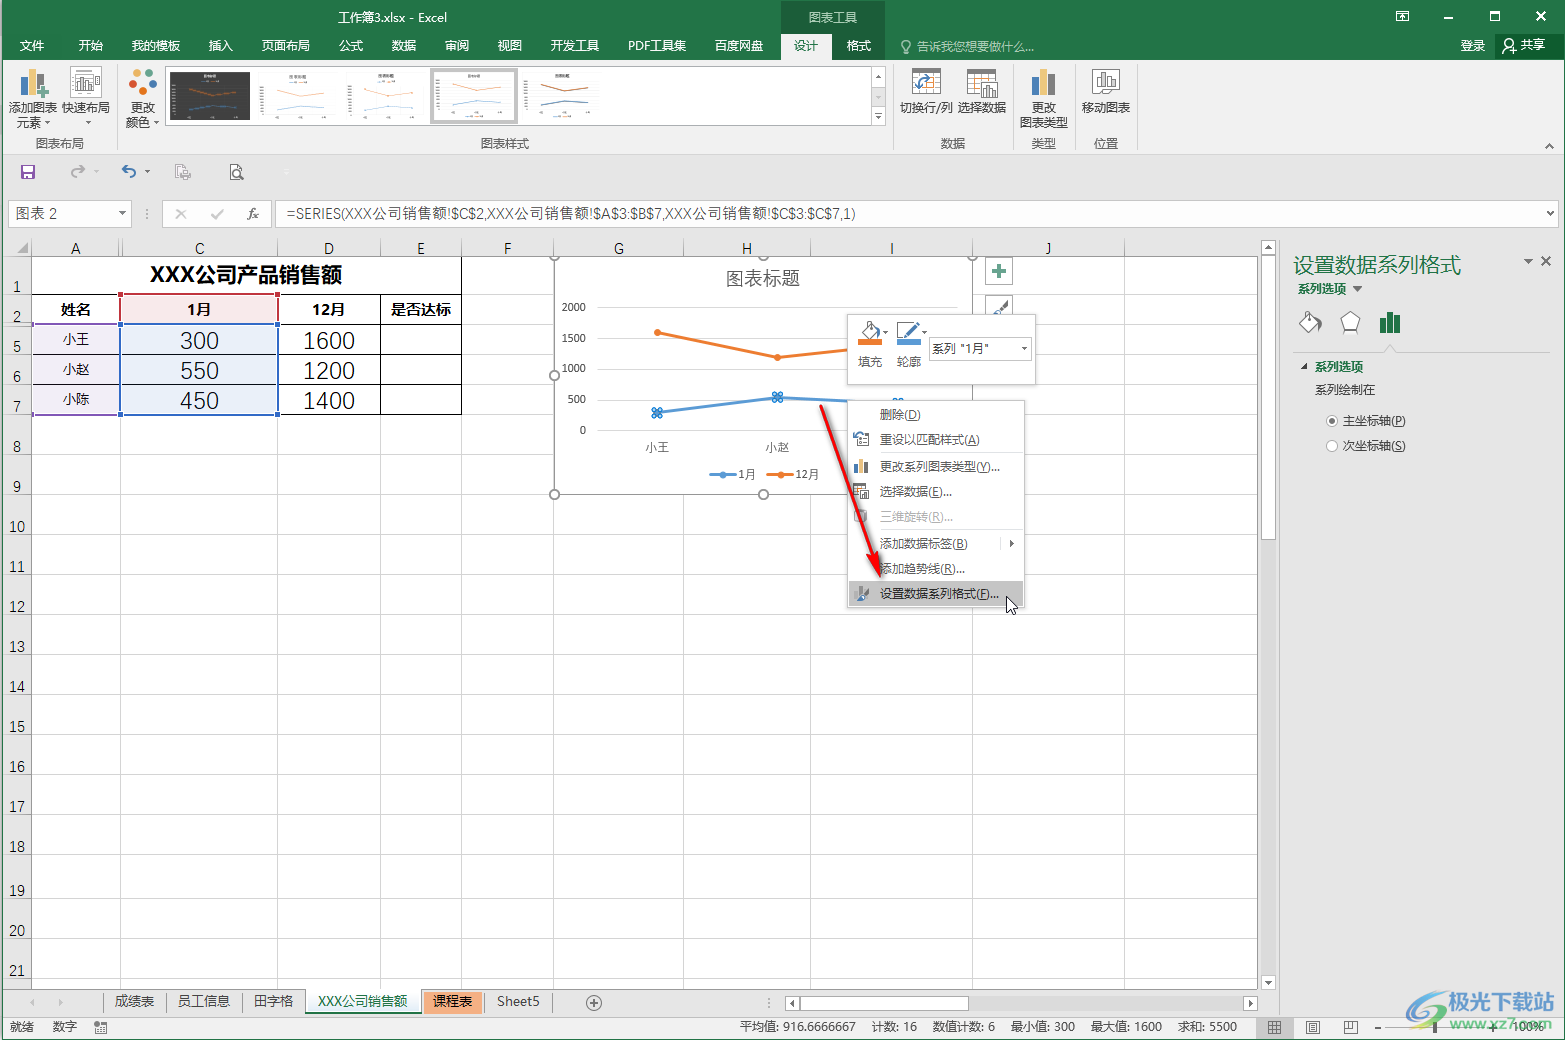Image resolution: width=1565 pixels, height=1040 pixels.
Task: Collapse the ribbon with the chevron
Action: coord(1549,146)
